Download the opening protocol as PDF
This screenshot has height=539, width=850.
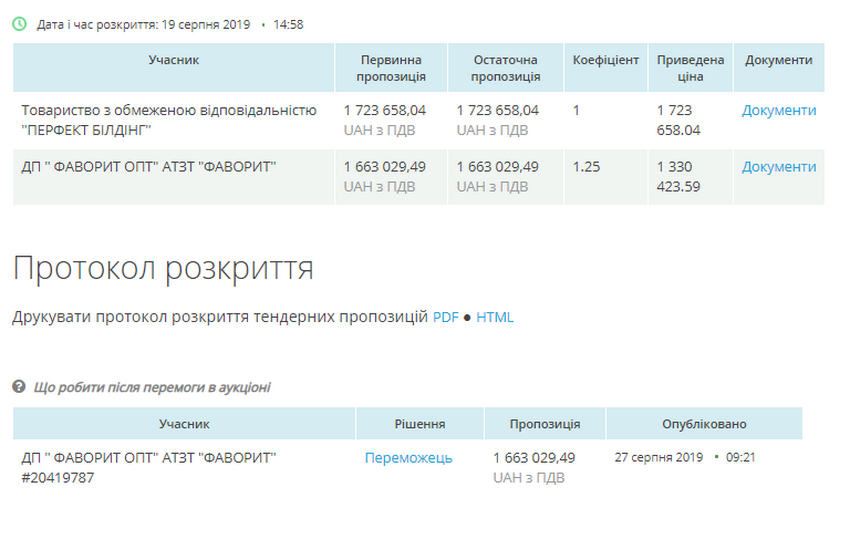point(445,318)
